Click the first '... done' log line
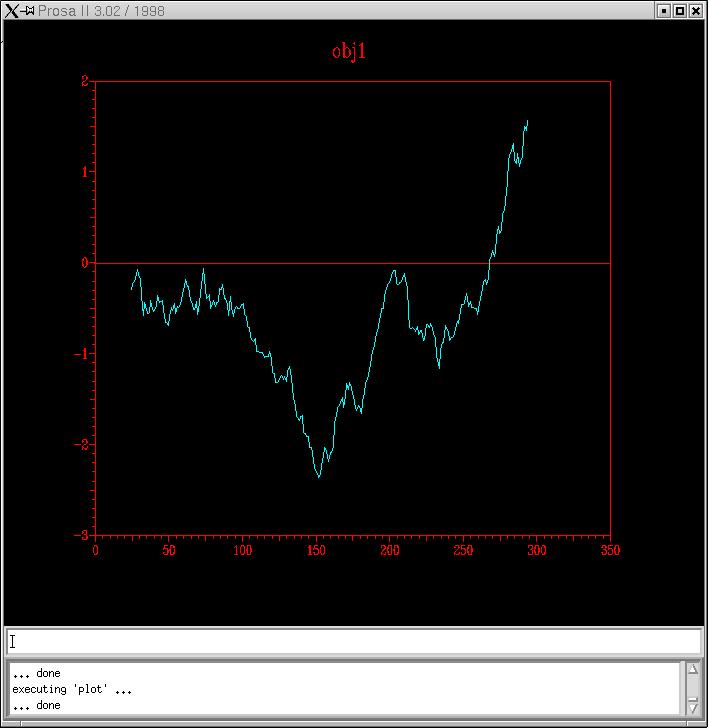 (36, 673)
